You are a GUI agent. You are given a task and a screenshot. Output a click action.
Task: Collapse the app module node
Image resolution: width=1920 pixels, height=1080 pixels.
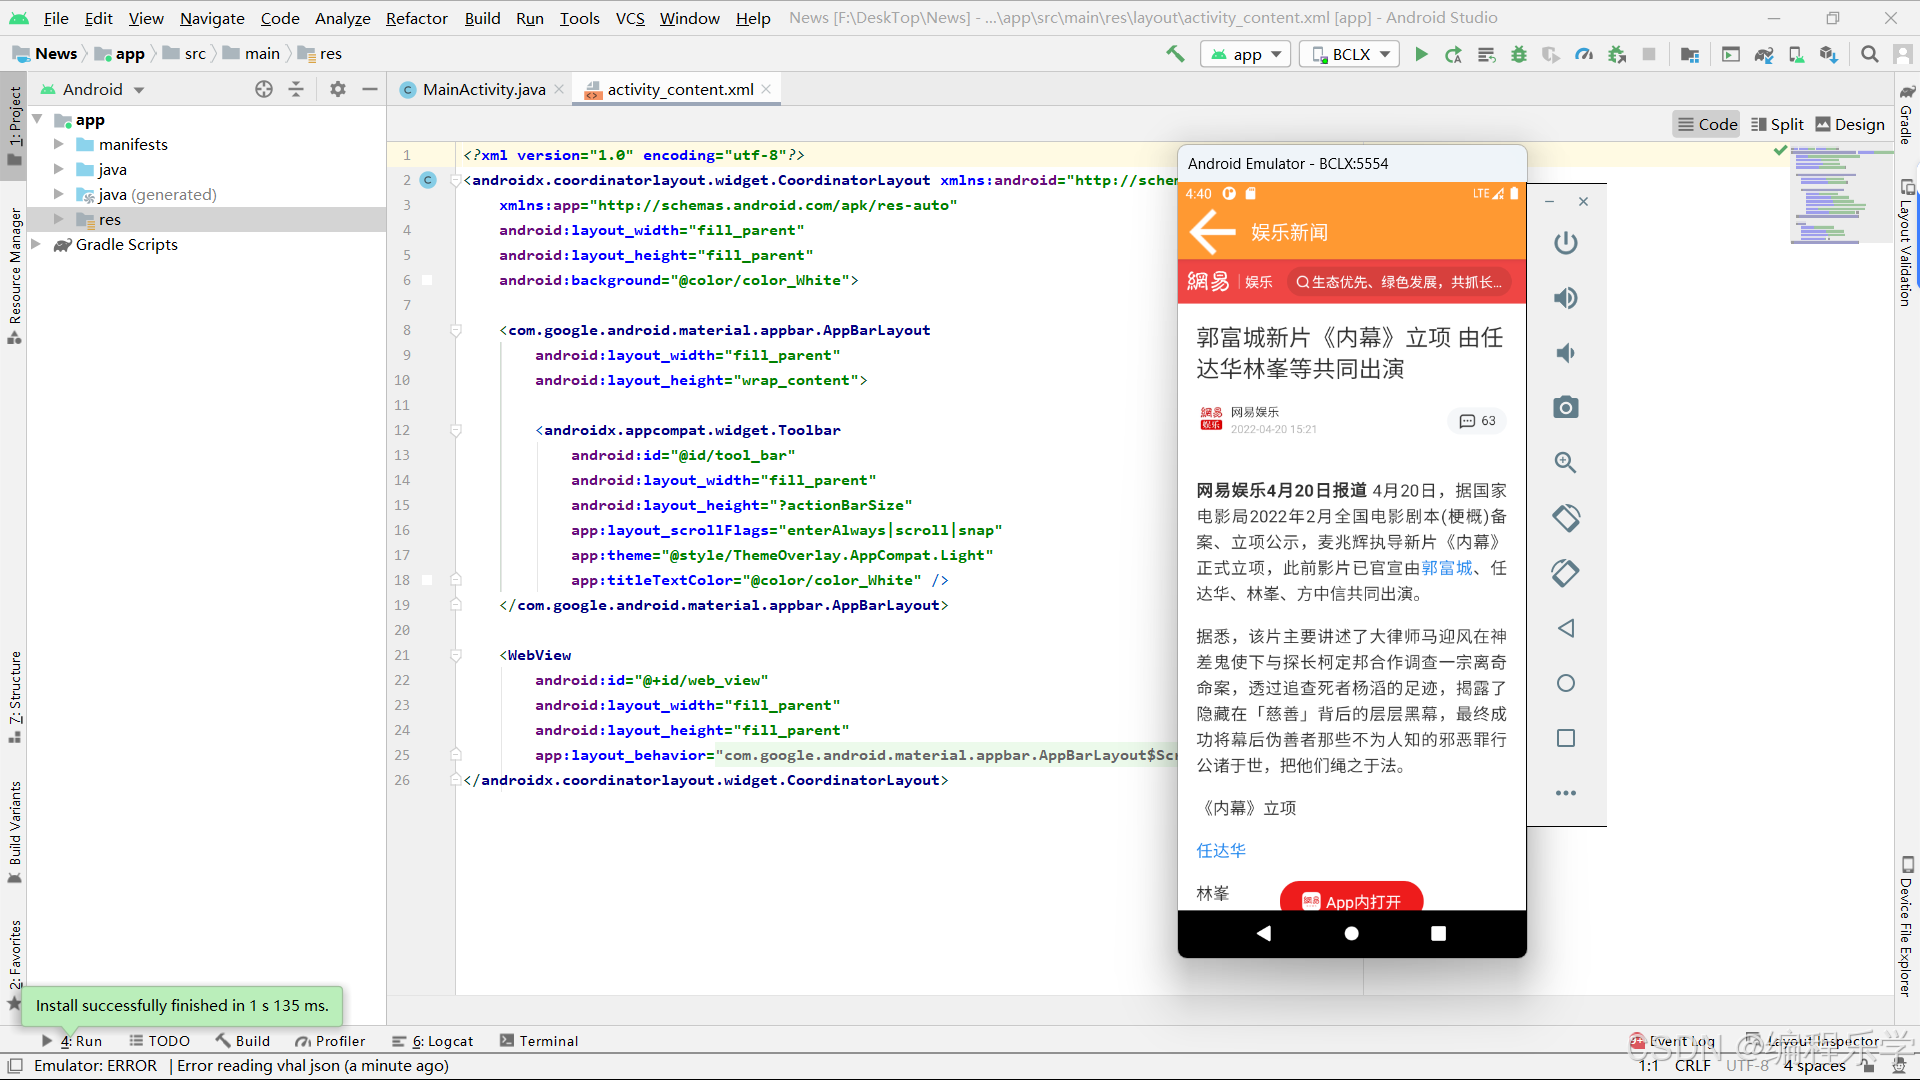(x=36, y=119)
